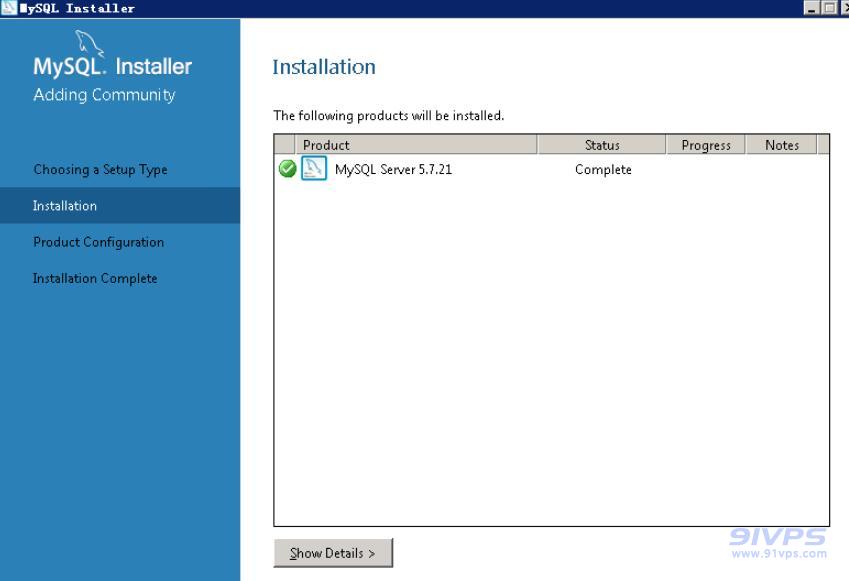849x581 pixels.
Task: Click the Status column header
Action: 602,145
